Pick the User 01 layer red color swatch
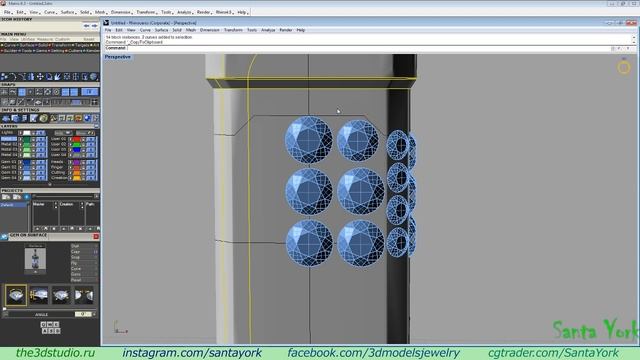This screenshot has height=360, width=640. coord(76,139)
